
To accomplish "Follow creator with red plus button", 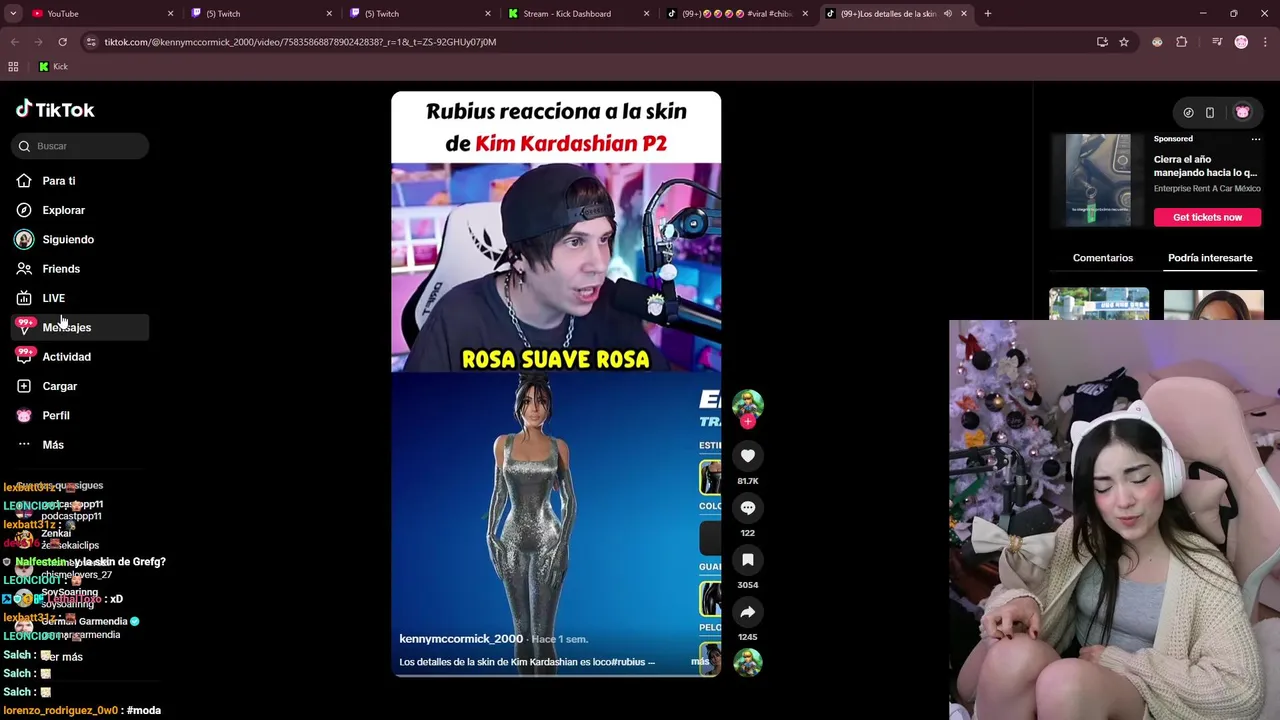I will click(747, 421).
